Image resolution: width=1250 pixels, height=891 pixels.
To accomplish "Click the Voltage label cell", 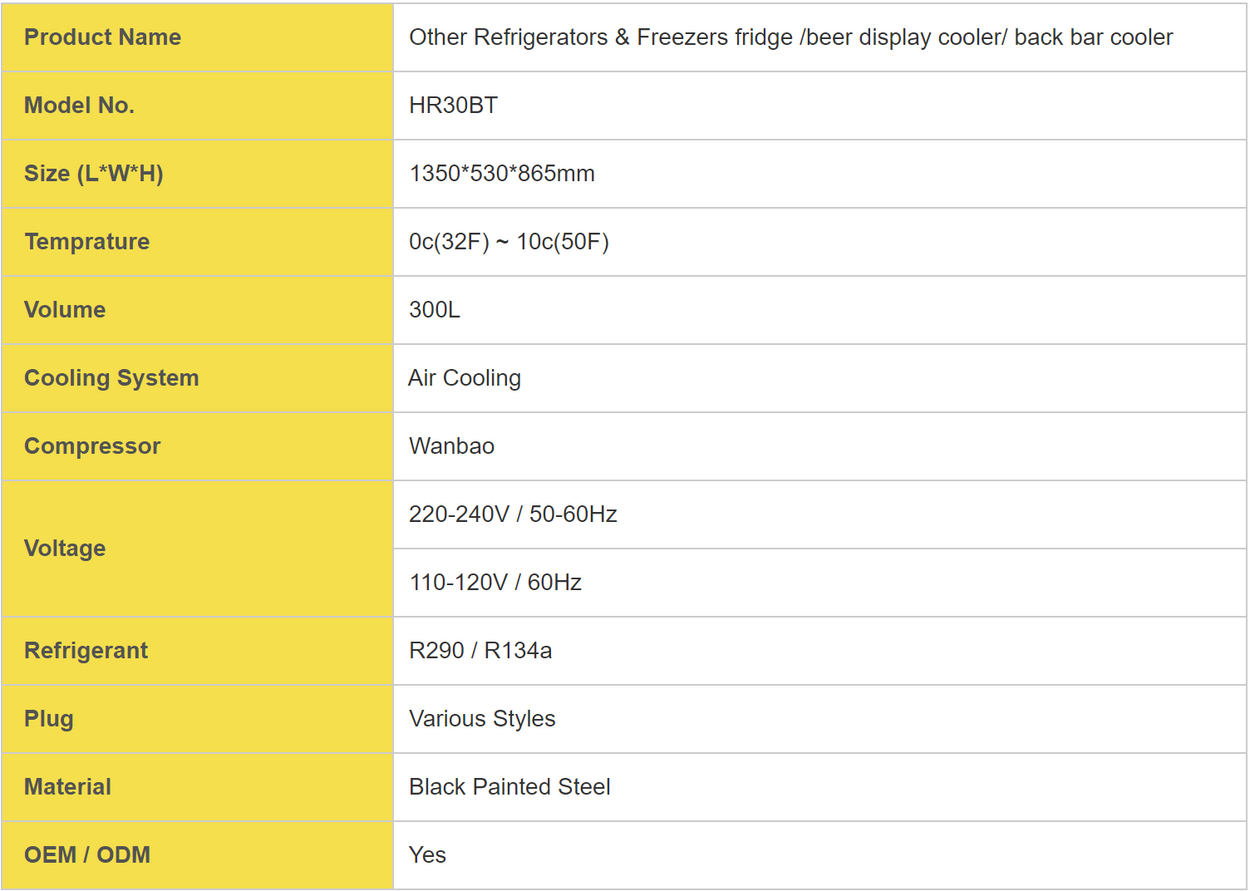I will coord(197,548).
